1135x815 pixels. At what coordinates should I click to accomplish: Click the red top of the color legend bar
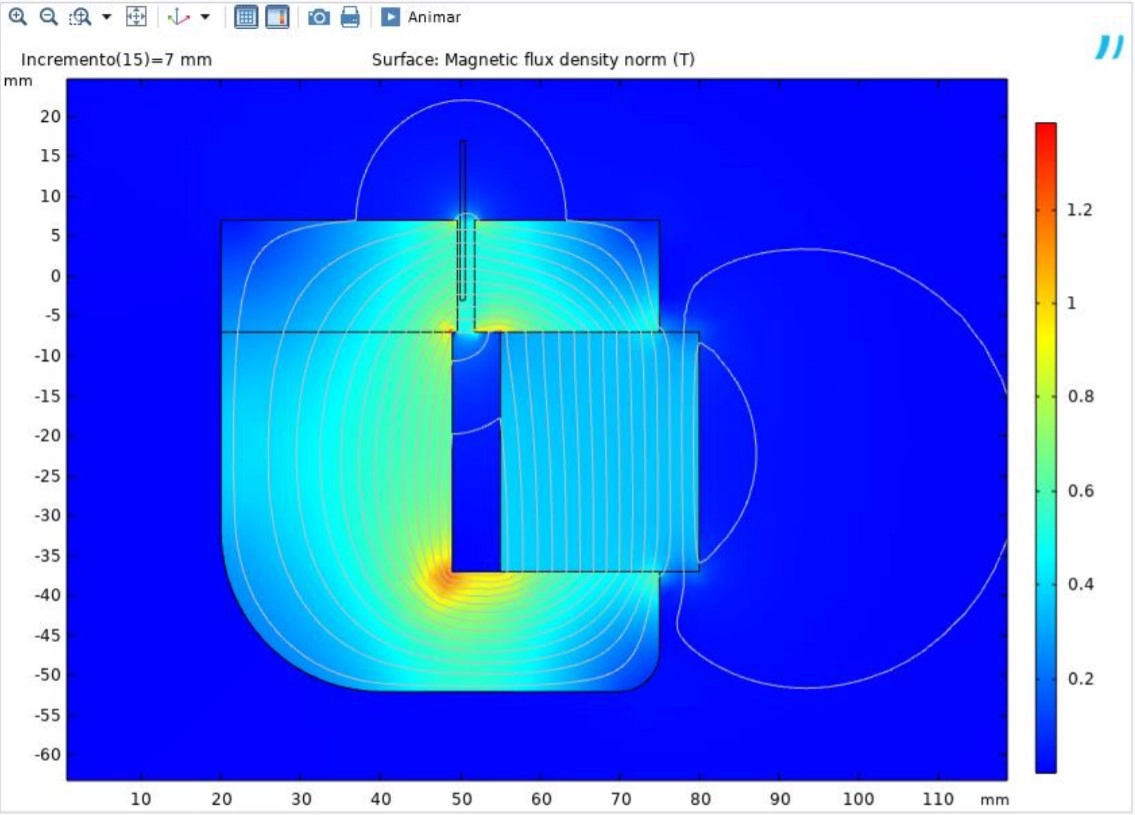click(1045, 130)
